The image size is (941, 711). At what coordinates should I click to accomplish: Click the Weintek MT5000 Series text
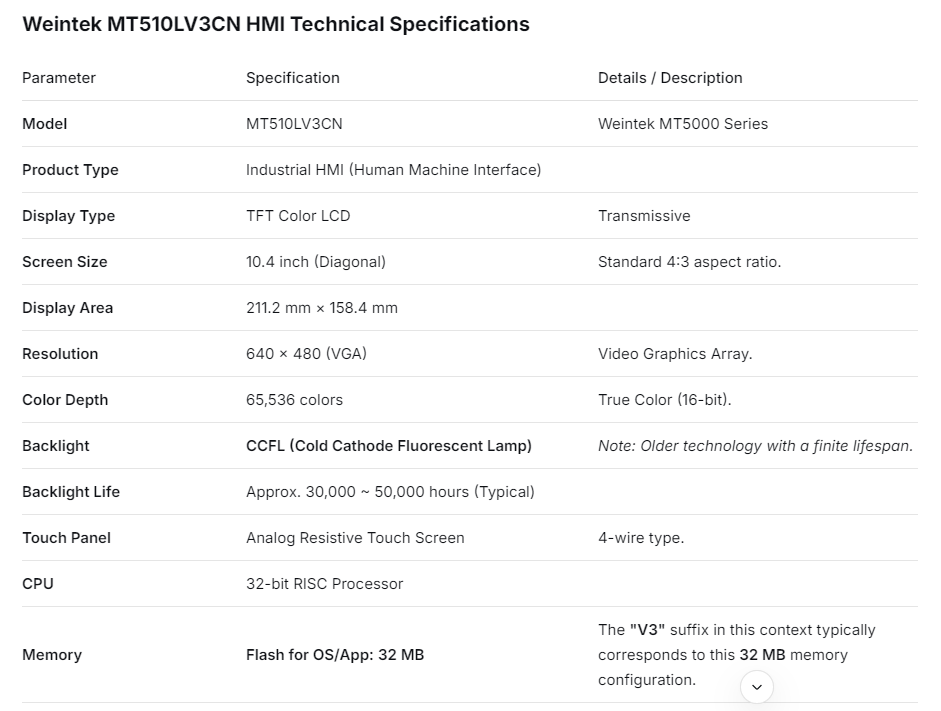click(683, 124)
